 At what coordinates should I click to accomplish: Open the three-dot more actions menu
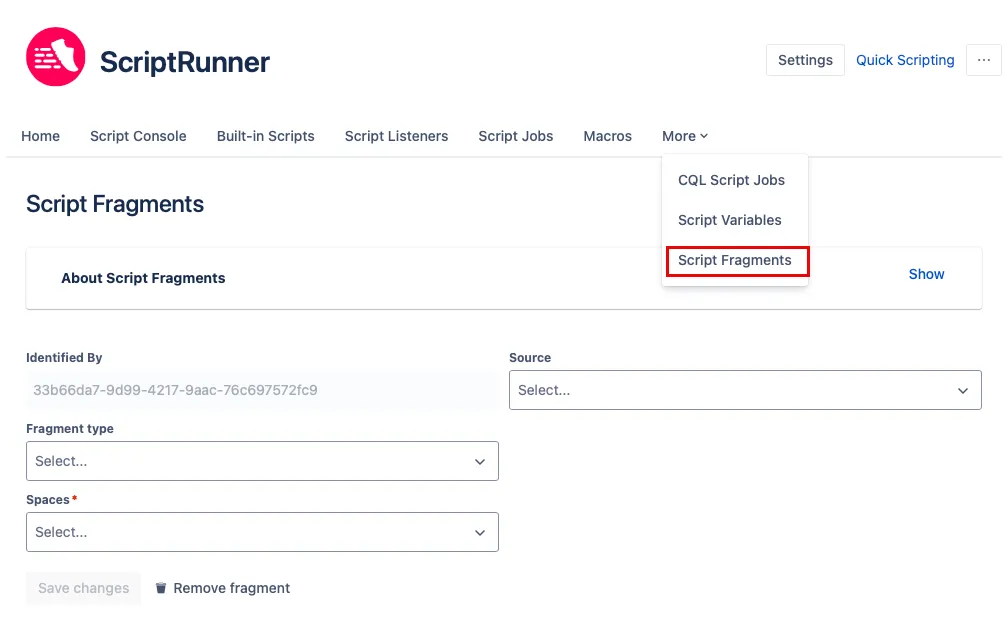[983, 60]
